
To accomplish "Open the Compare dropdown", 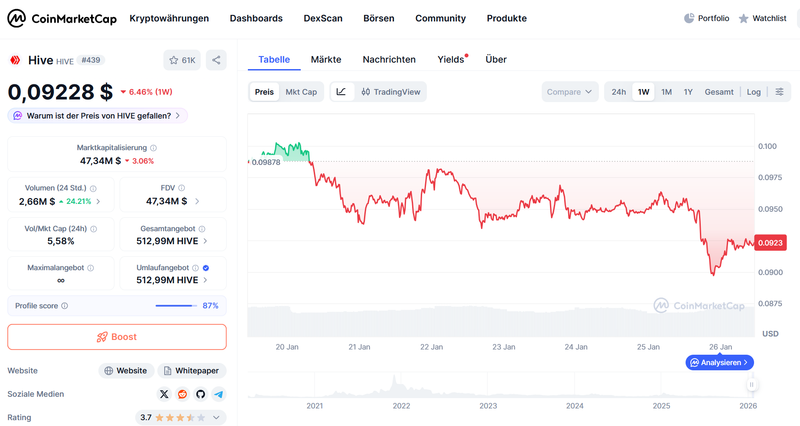I will tap(570, 92).
